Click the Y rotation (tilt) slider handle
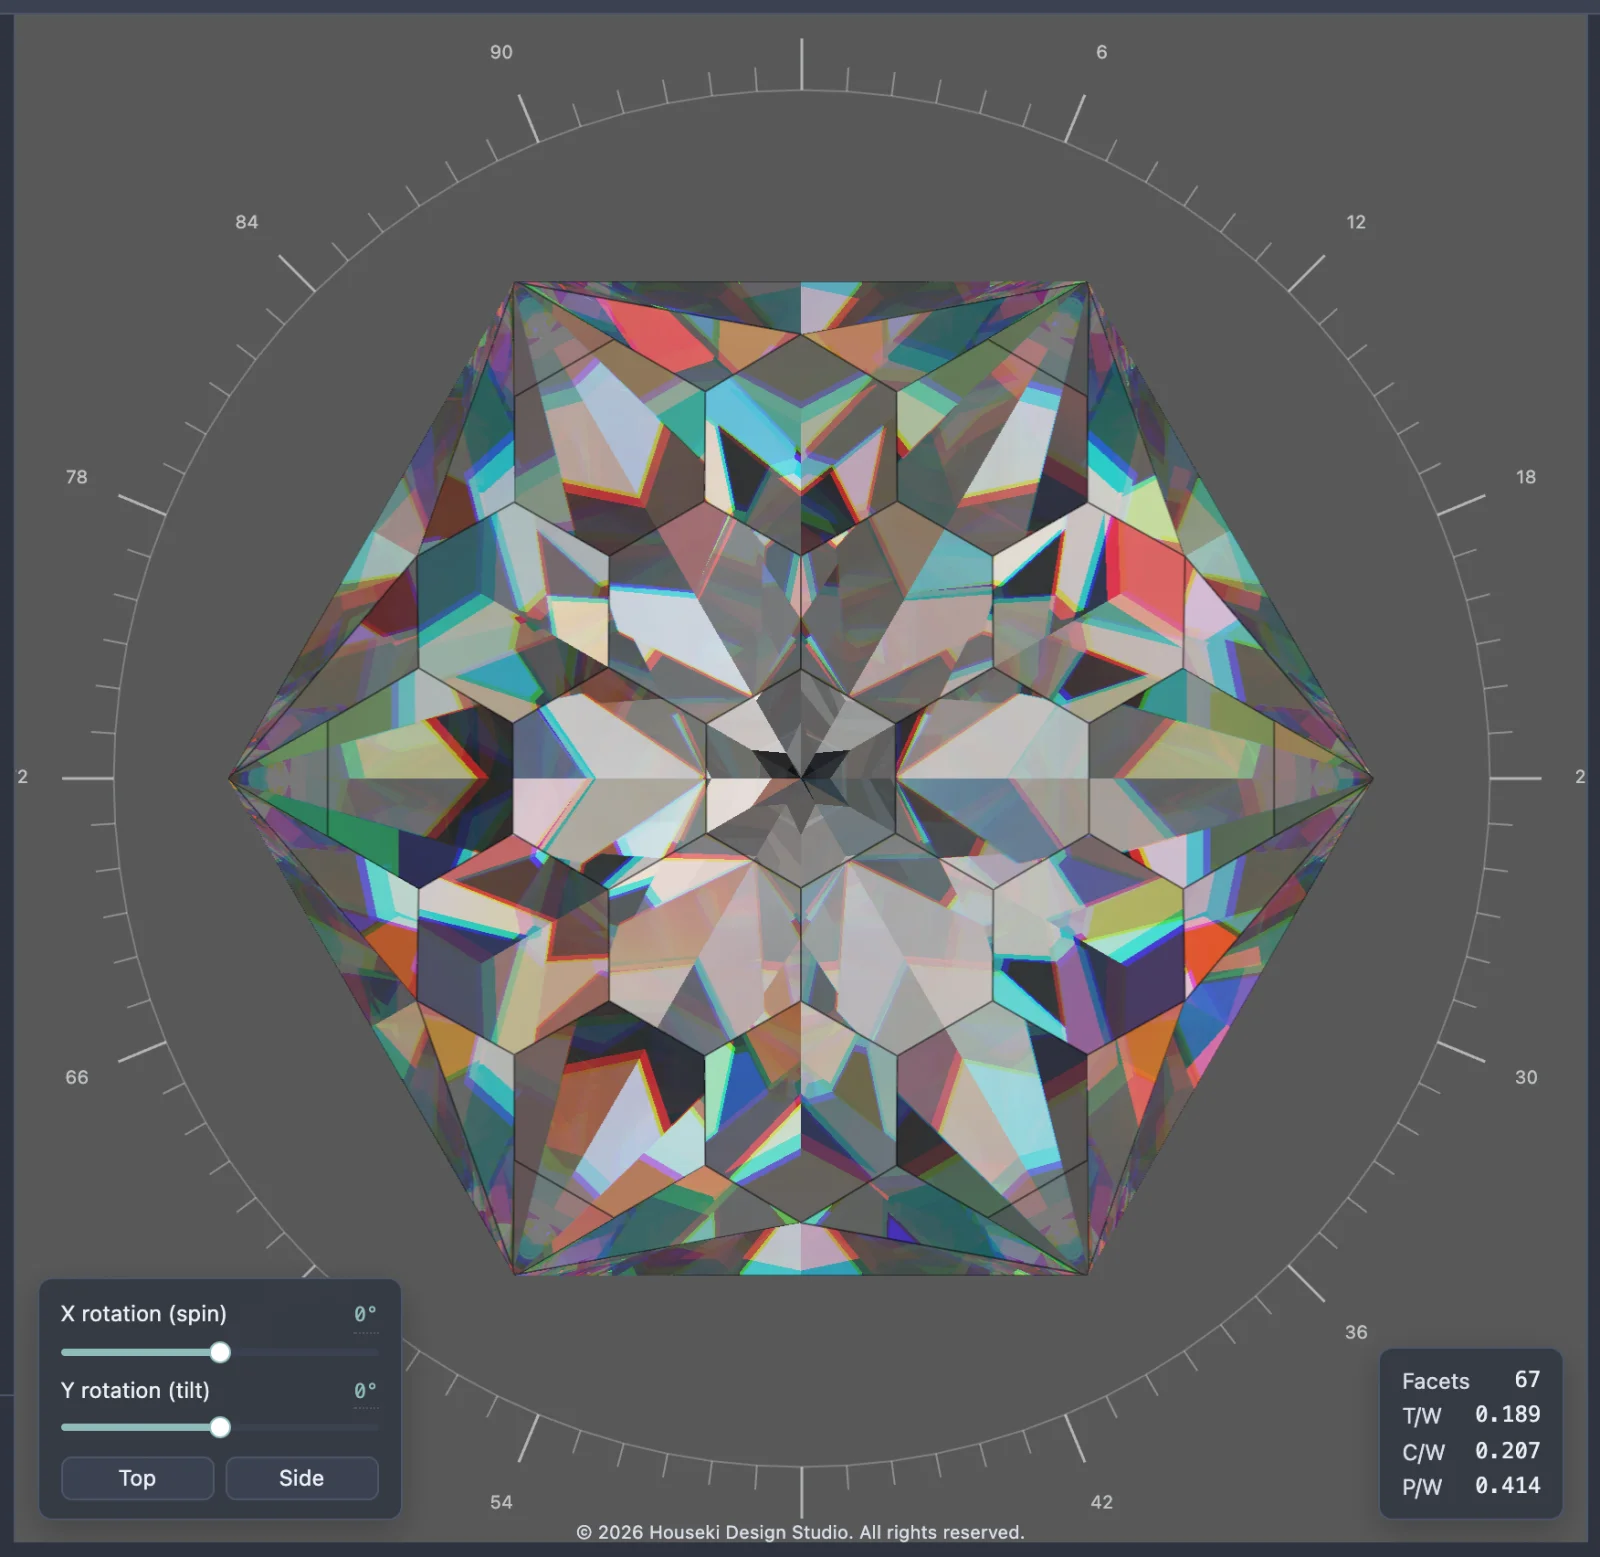This screenshot has height=1557, width=1600. click(220, 1427)
